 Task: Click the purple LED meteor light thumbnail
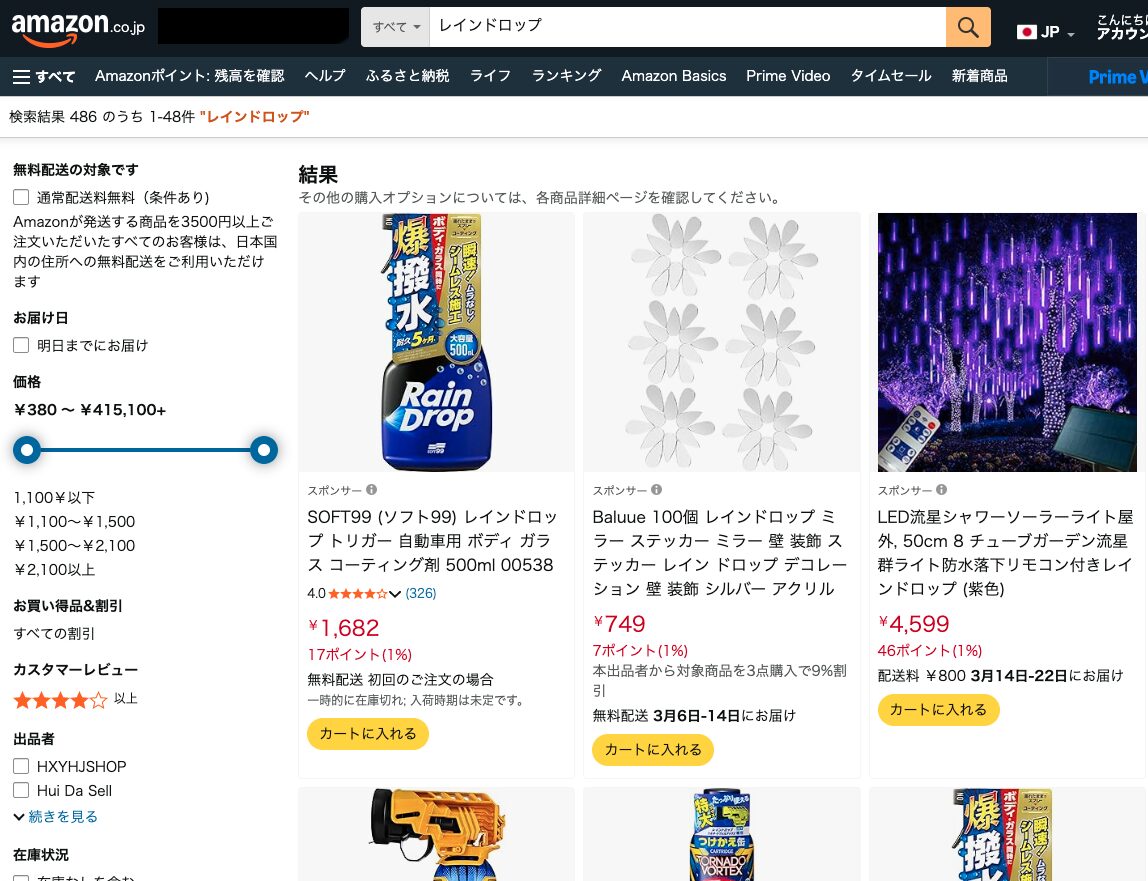[x=1007, y=342]
